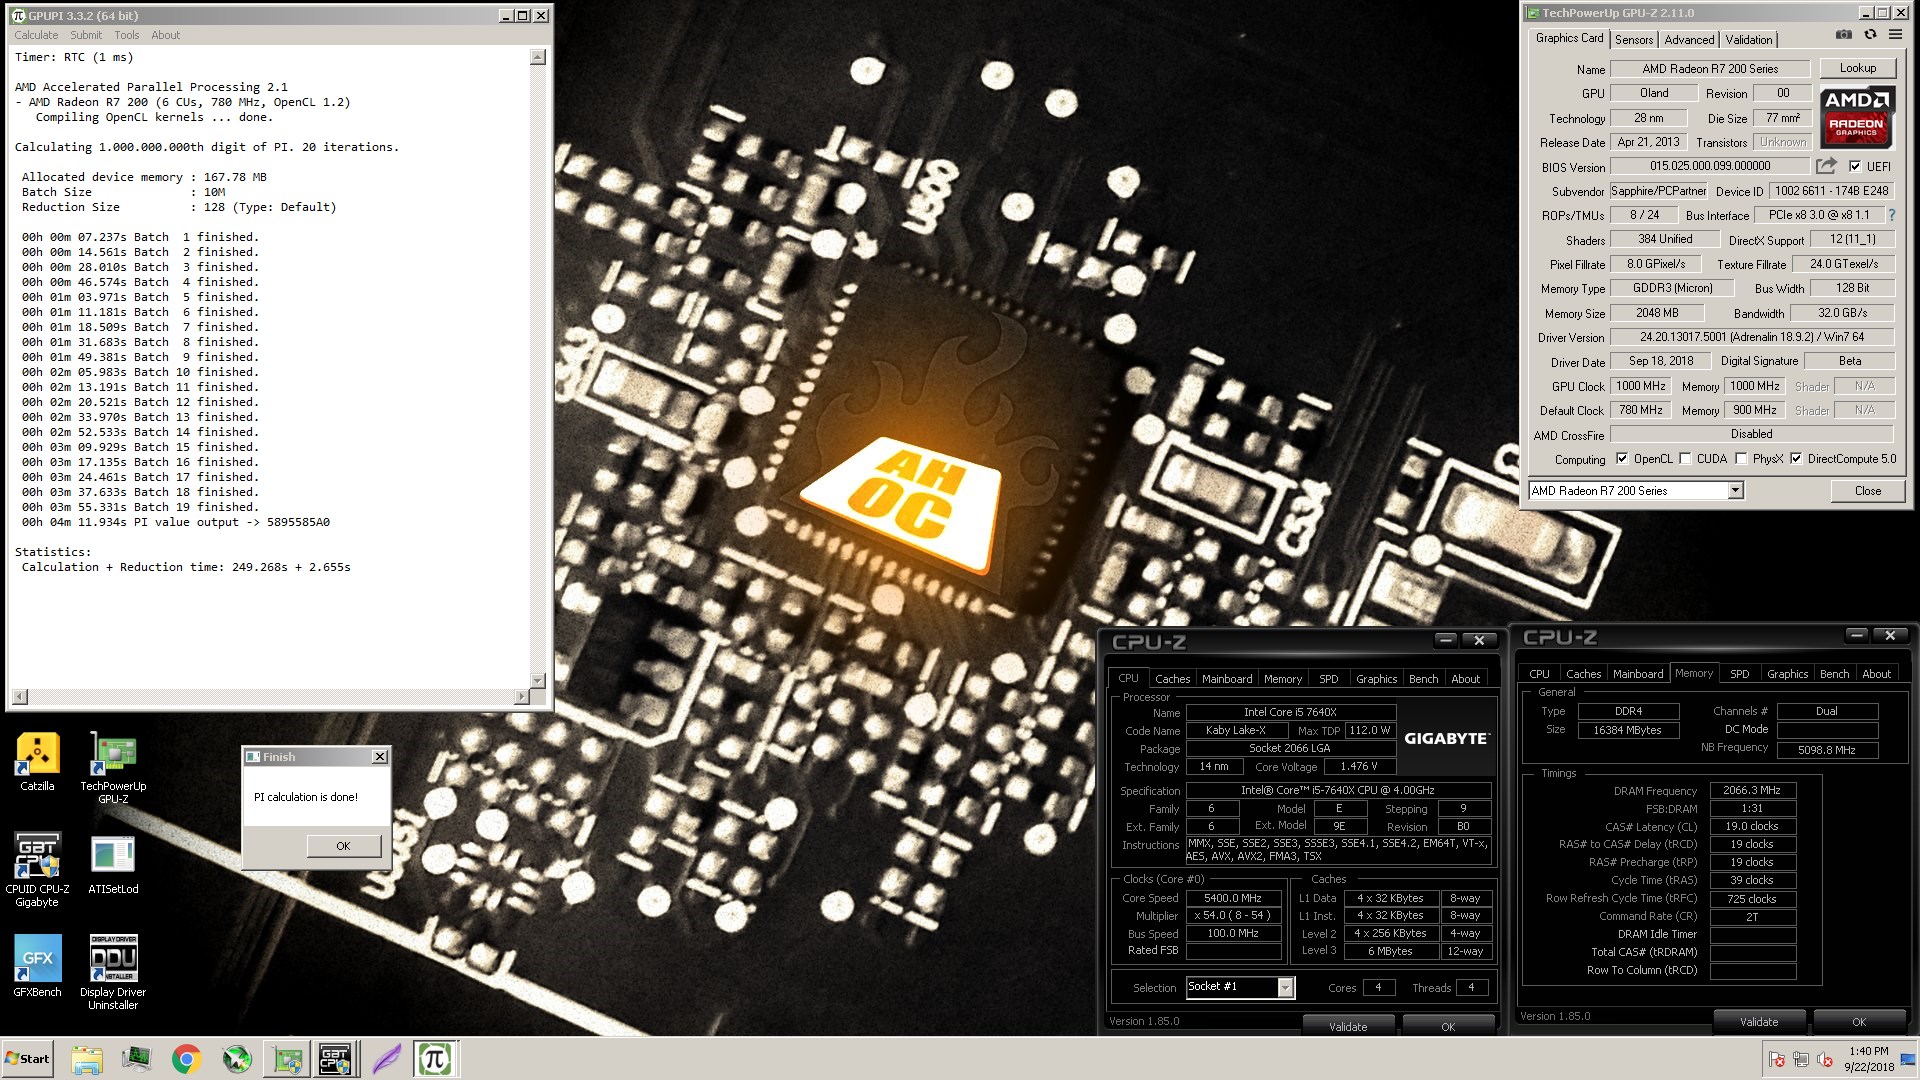Switch to the Advanced tab in GPU-Z
This screenshot has width=1920, height=1080.
[x=1689, y=40]
